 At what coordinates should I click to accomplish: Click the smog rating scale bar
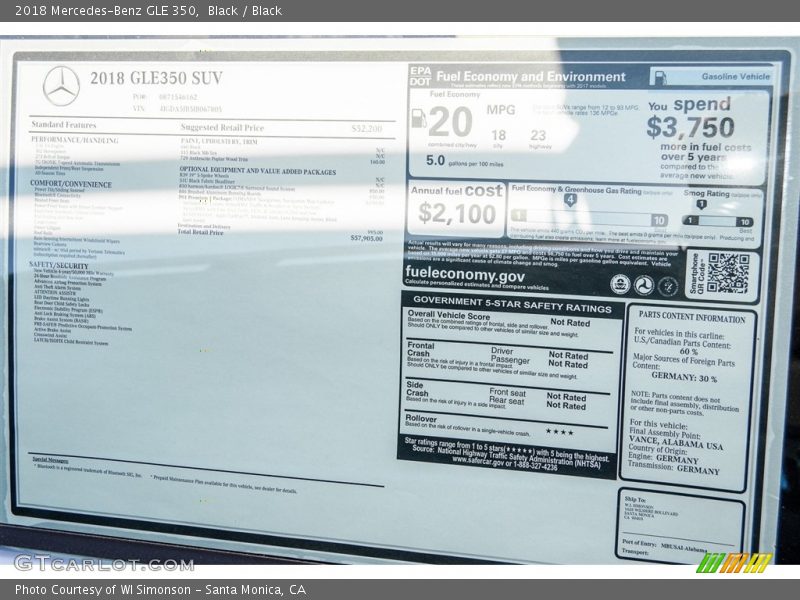717,221
